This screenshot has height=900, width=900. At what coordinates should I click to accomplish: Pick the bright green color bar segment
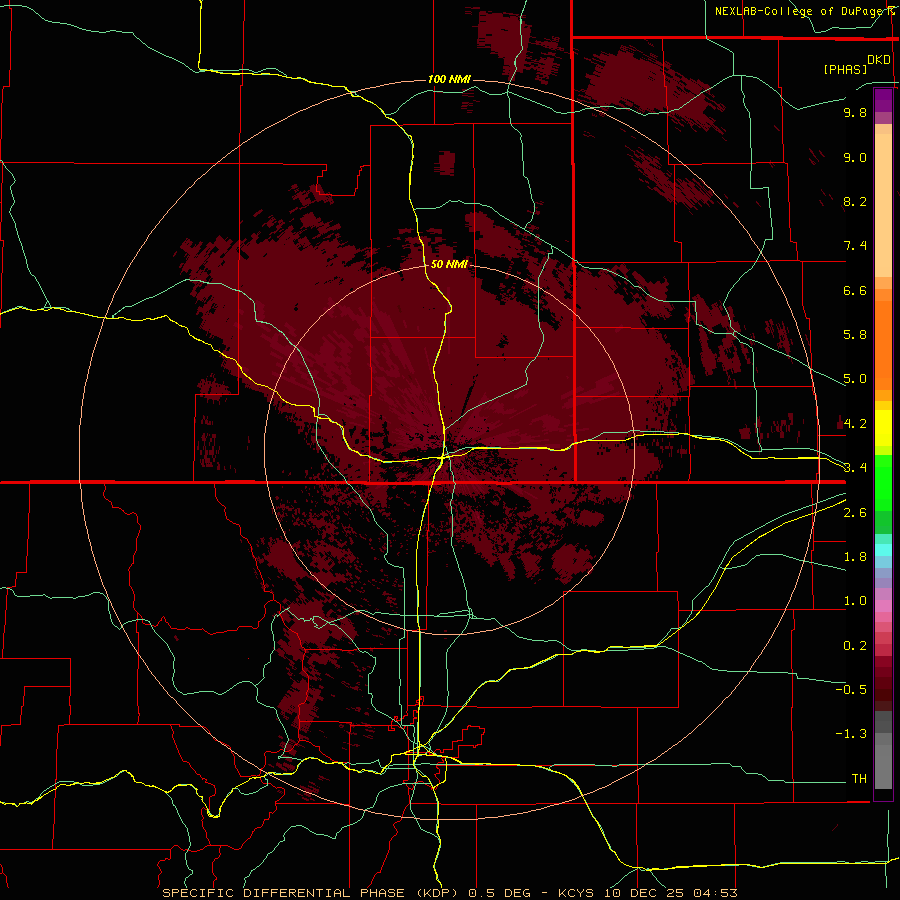pos(883,482)
